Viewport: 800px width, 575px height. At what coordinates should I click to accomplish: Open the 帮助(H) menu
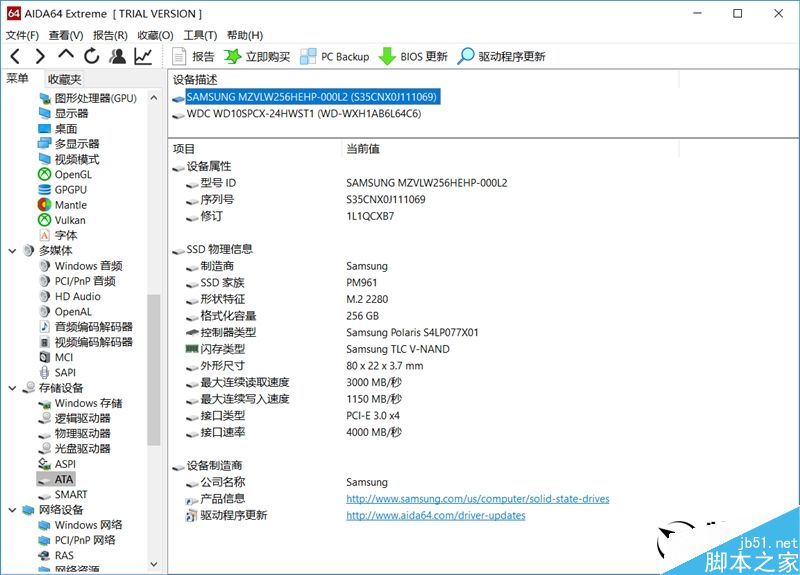pyautogui.click(x=245, y=35)
